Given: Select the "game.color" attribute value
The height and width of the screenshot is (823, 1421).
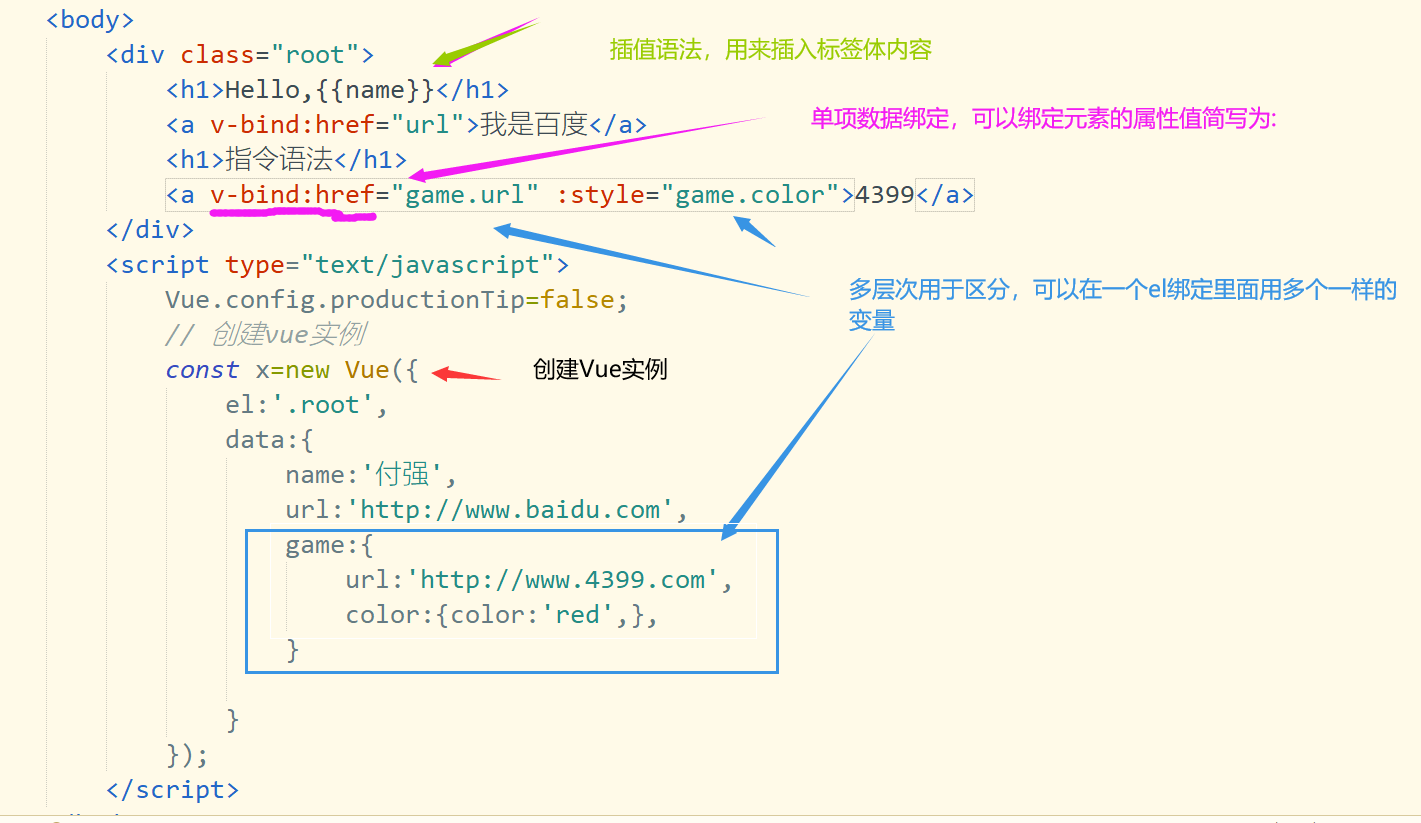Looking at the screenshot, I should (x=750, y=194).
